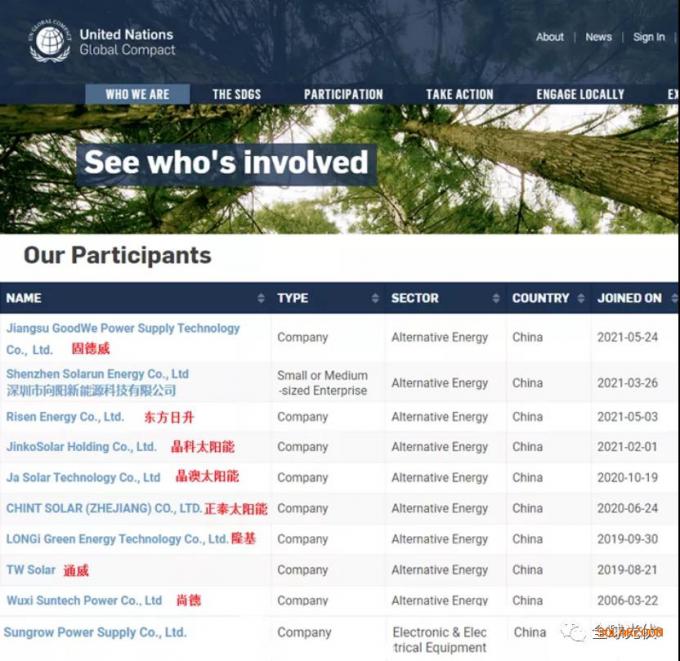Select the 2006-03-22 joined date cell
The image size is (680, 661).
click(x=628, y=601)
